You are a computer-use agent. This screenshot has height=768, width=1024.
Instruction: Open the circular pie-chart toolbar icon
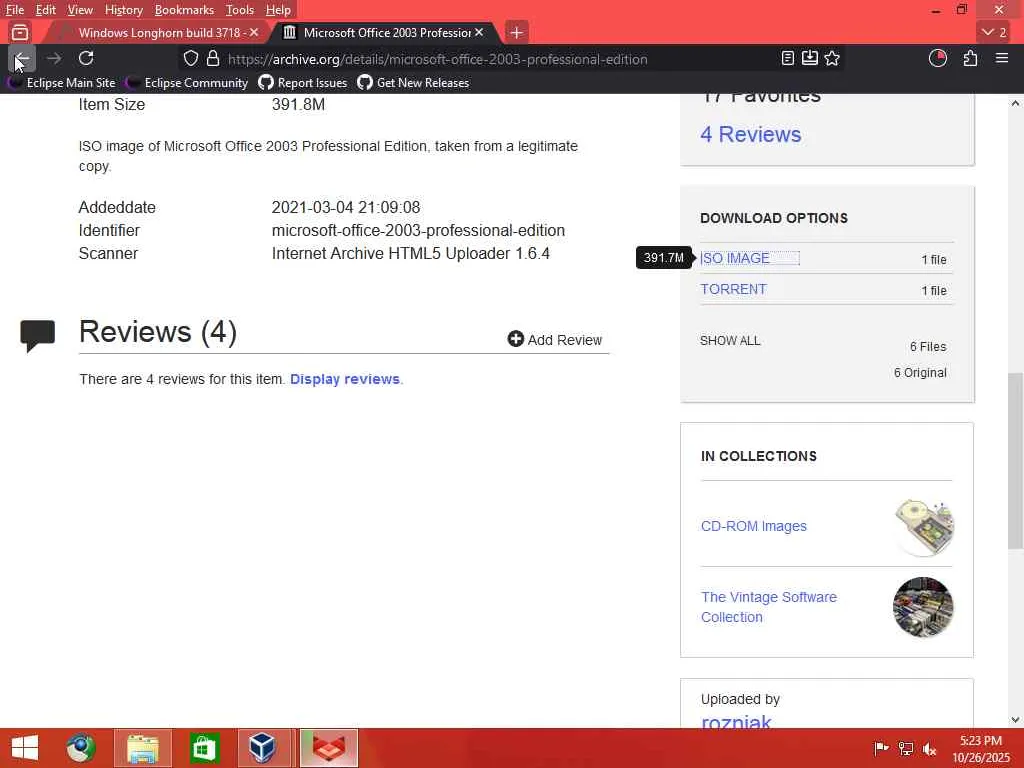pyautogui.click(x=938, y=59)
